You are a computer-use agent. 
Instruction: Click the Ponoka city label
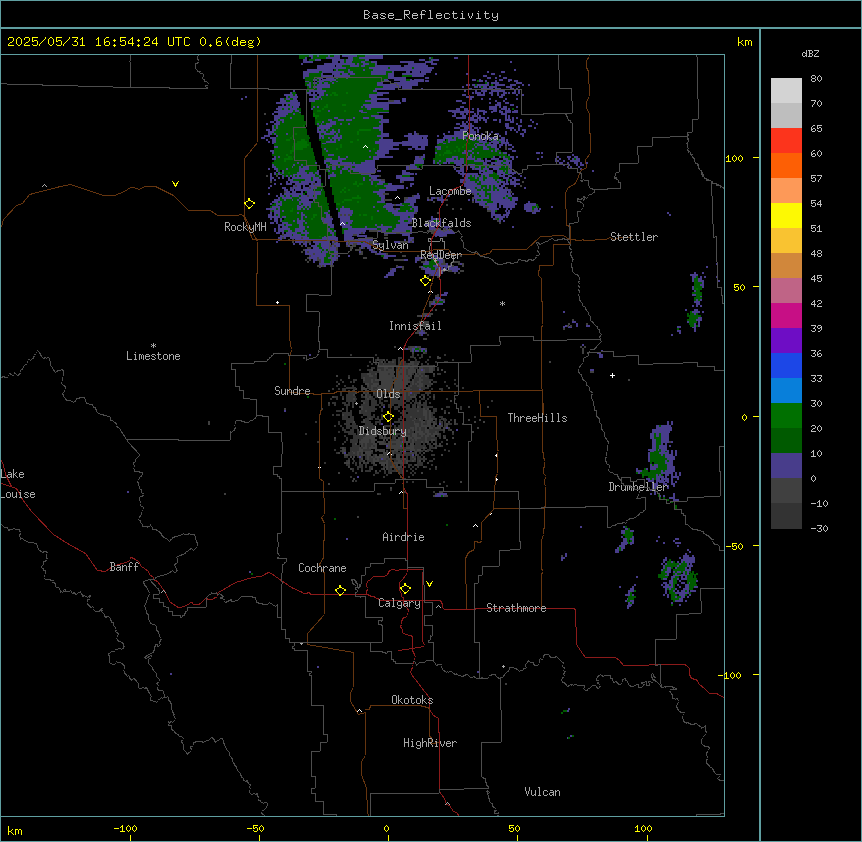(480, 136)
